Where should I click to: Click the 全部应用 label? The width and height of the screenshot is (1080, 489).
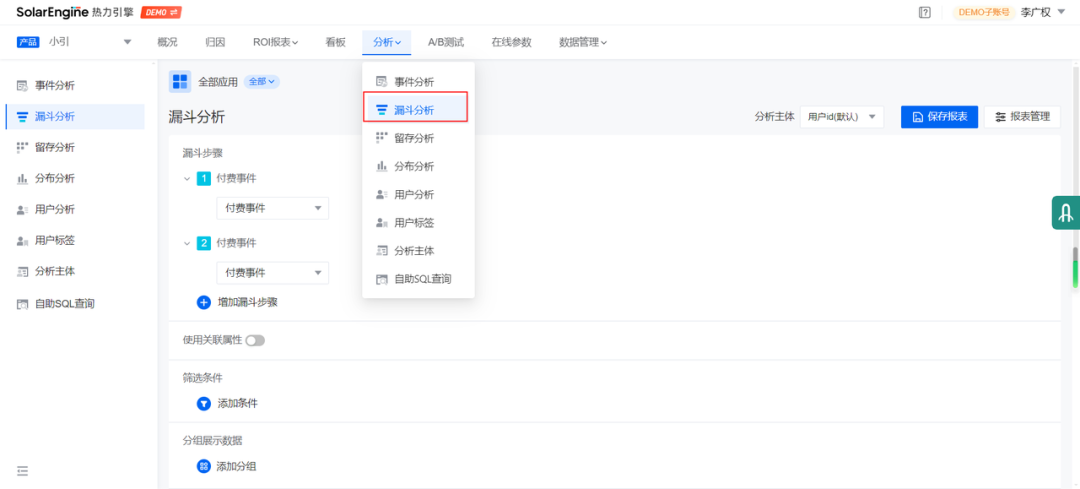[218, 82]
